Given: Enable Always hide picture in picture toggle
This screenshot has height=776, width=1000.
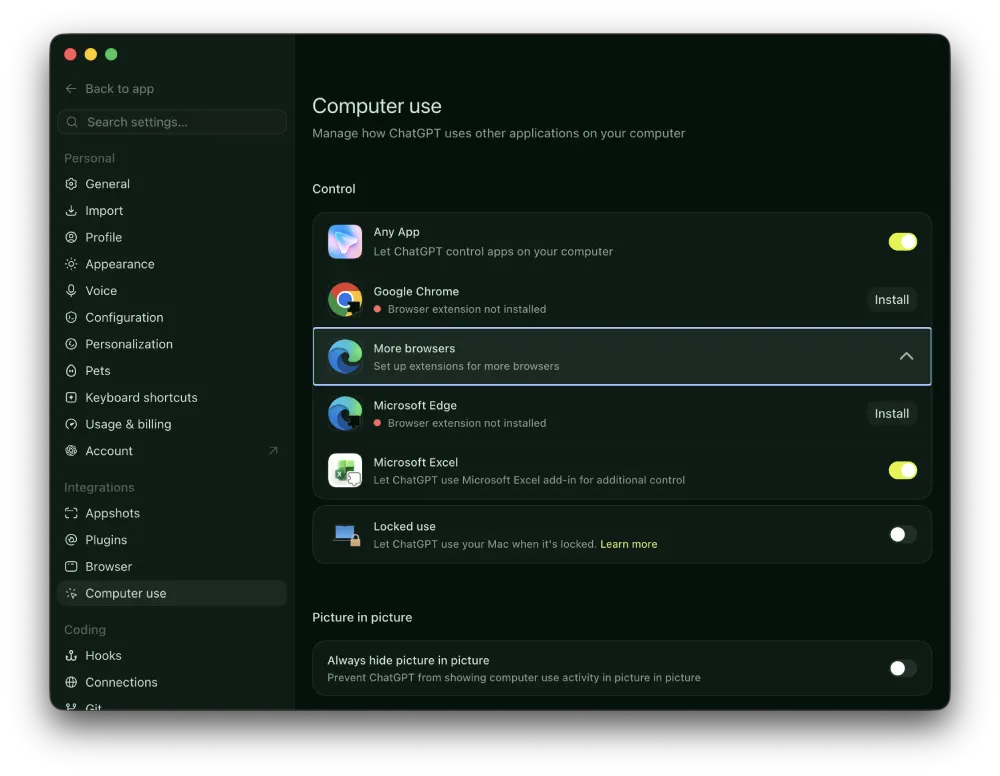Looking at the screenshot, I should click(902, 668).
